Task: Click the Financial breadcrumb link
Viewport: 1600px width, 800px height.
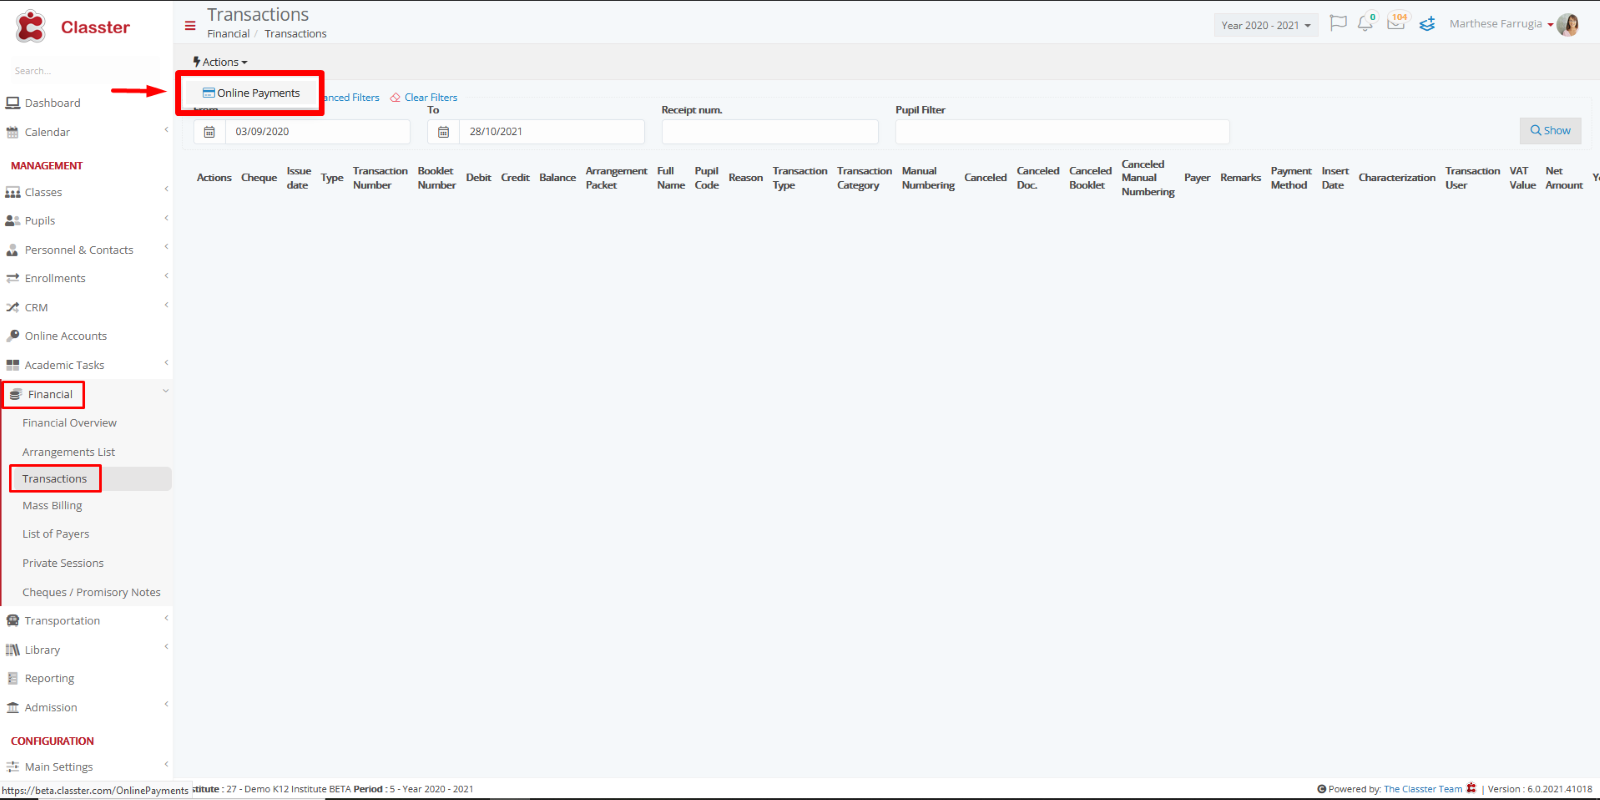Action: [x=229, y=34]
